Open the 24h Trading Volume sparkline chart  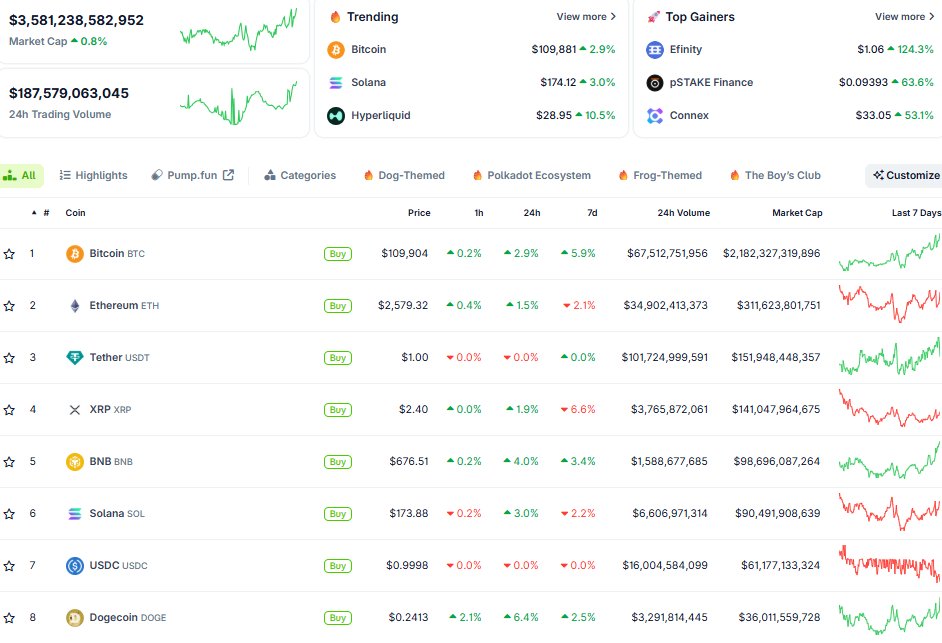(239, 103)
